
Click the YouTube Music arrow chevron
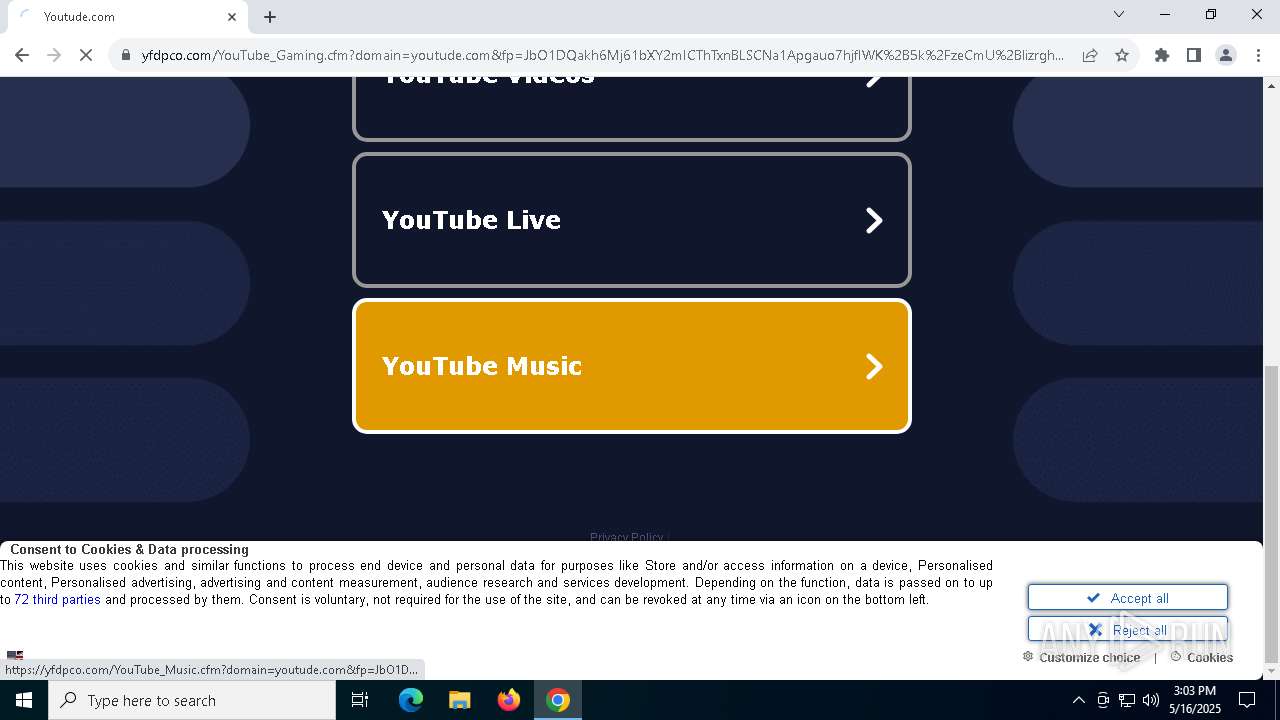(874, 366)
